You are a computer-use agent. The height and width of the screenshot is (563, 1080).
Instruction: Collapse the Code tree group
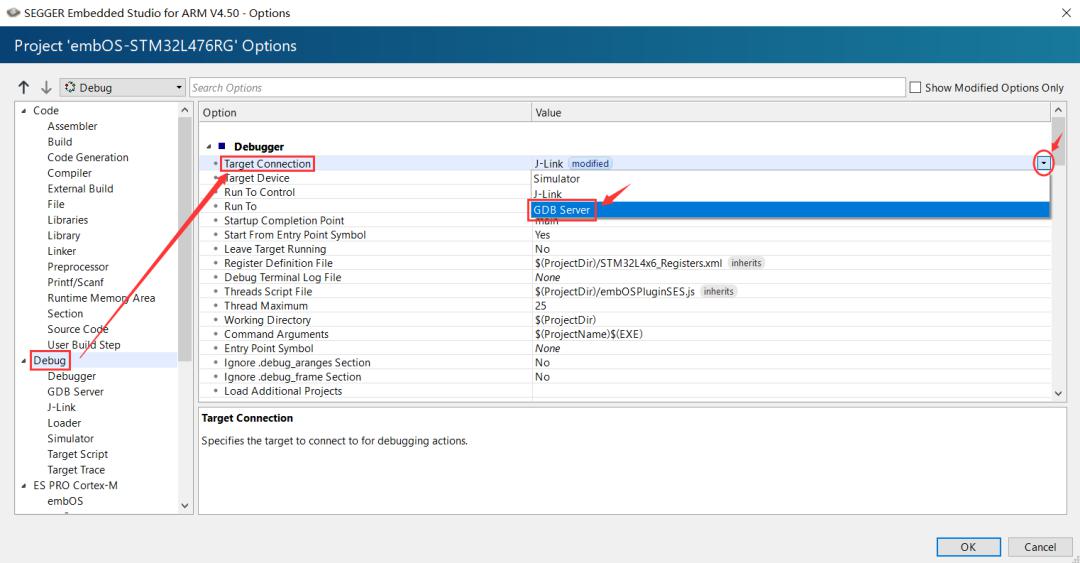pos(23,110)
